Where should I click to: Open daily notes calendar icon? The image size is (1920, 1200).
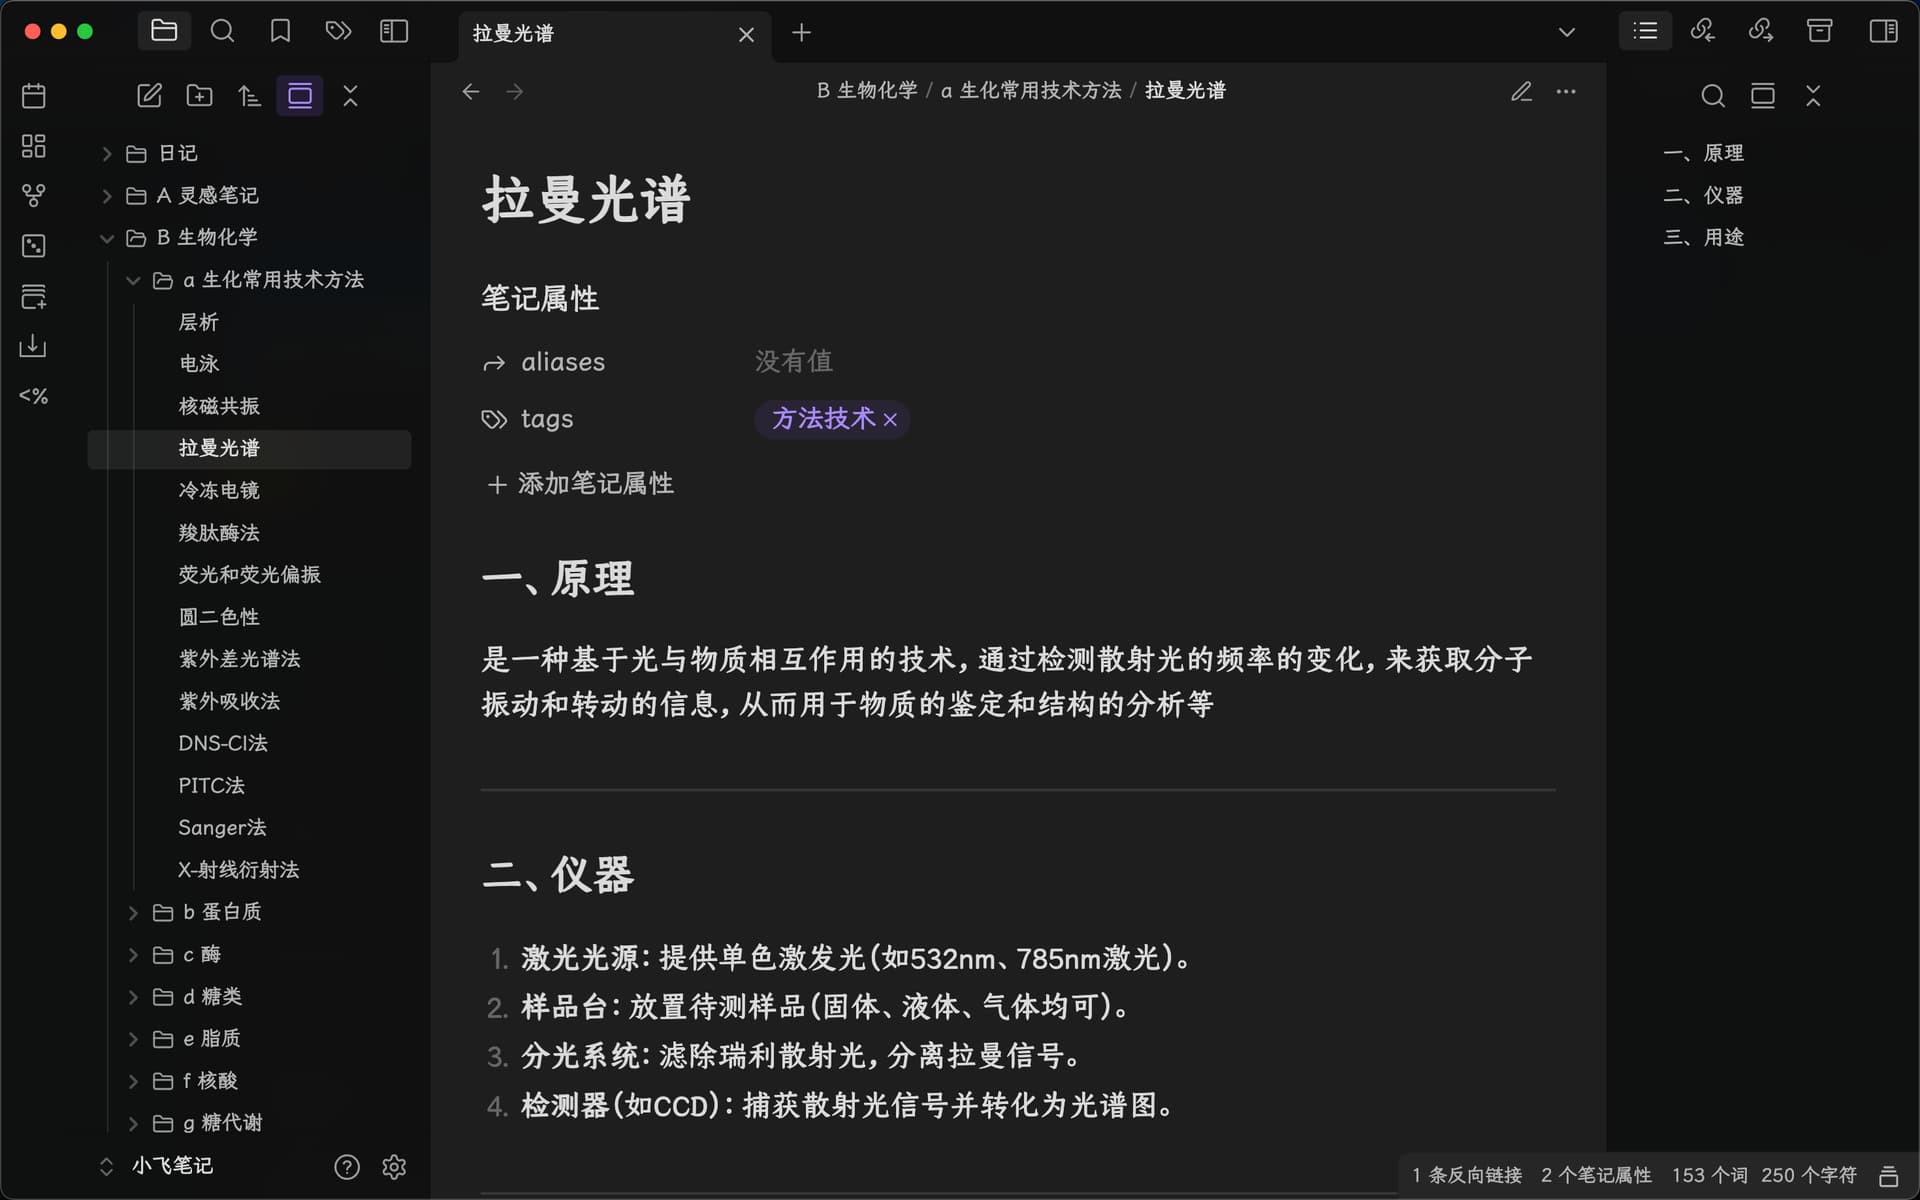[33, 96]
